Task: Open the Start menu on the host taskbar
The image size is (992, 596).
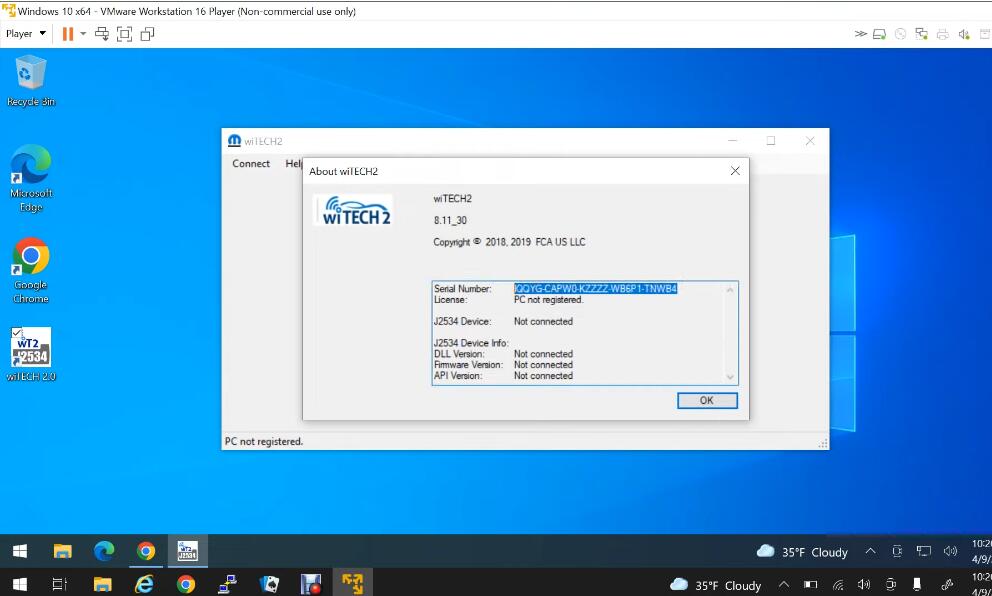Action: (x=20, y=584)
